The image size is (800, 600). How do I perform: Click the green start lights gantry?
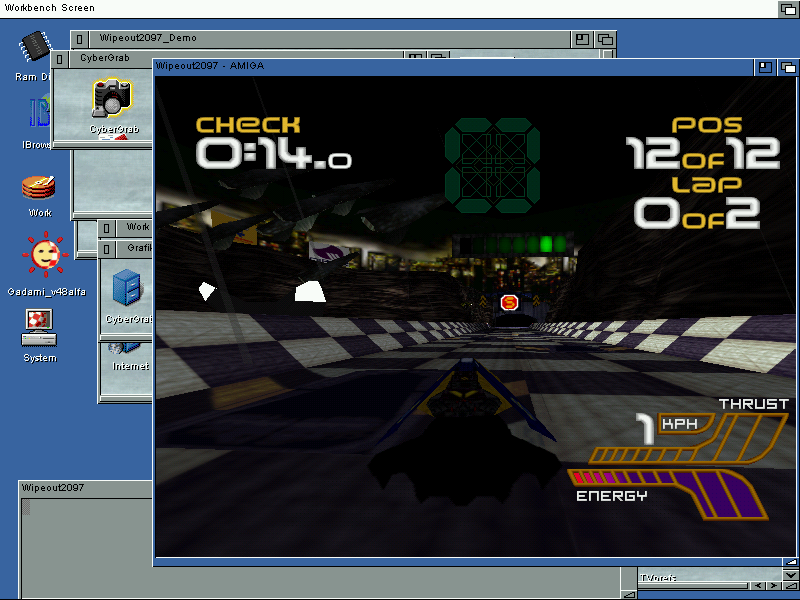coord(513,244)
